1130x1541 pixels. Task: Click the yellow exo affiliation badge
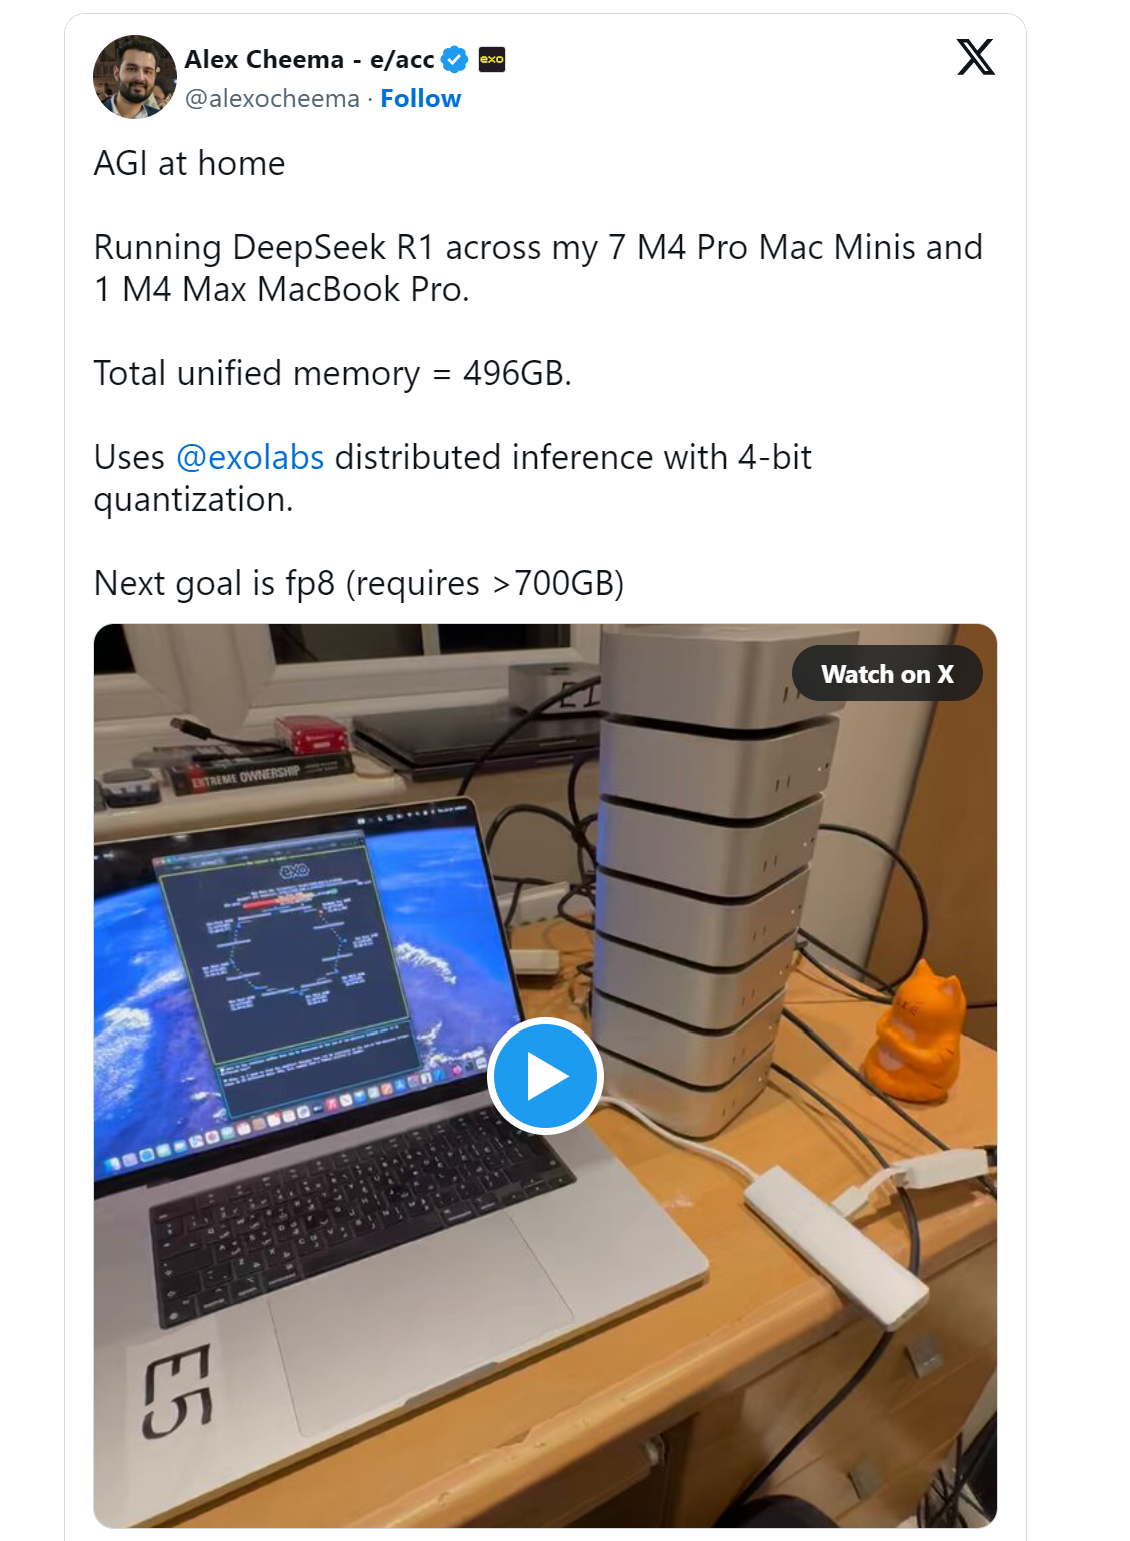pos(492,60)
